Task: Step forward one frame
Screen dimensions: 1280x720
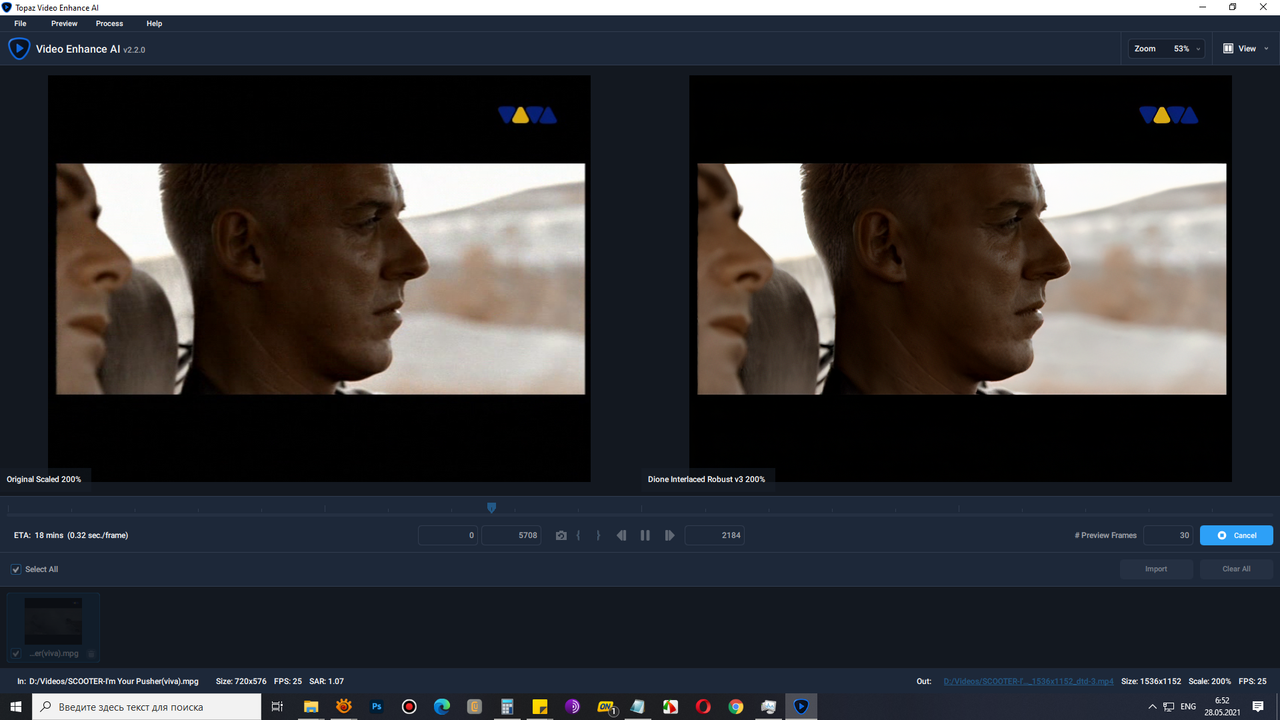Action: 669,536
